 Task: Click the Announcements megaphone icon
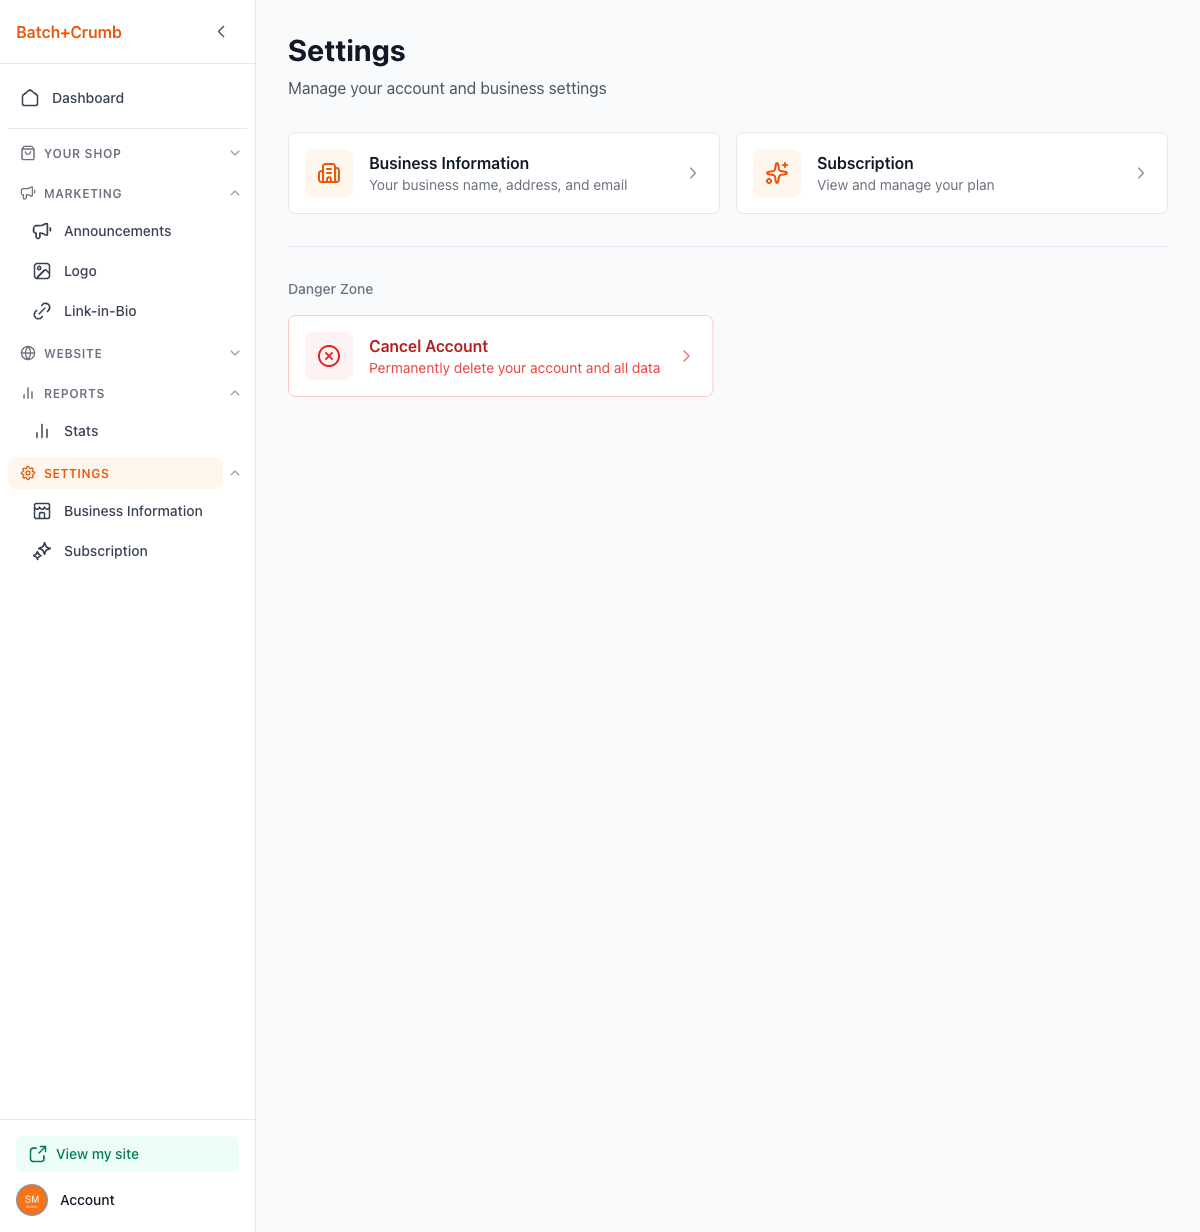pos(42,231)
